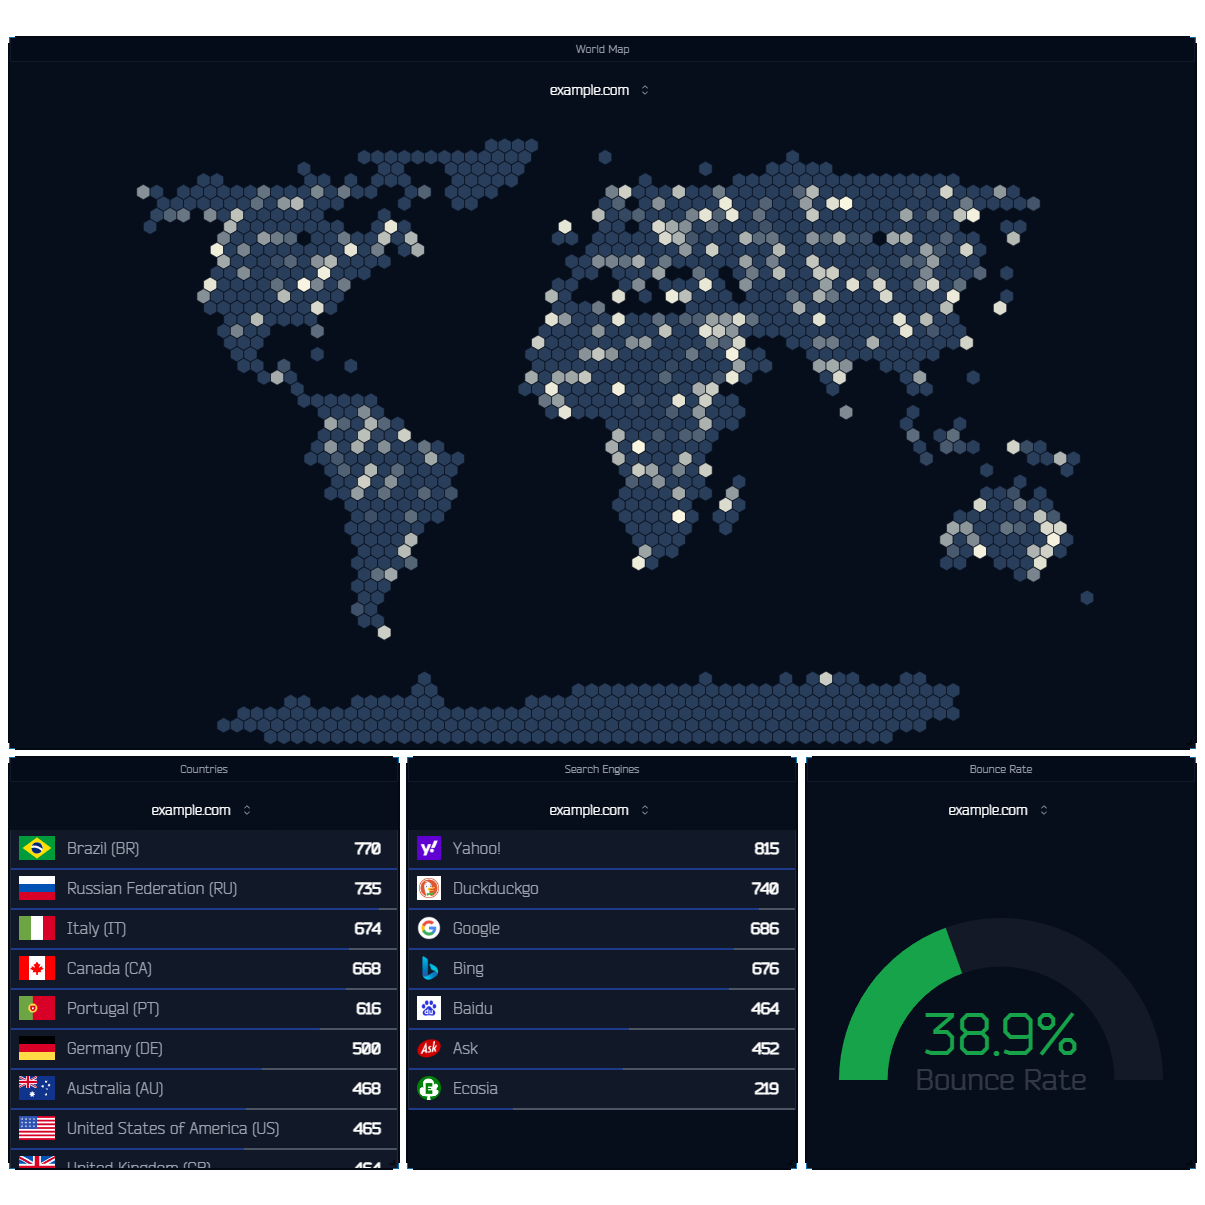Click the Baidu search engine label
Viewport: 1205px width, 1205px height.
pos(472,1008)
